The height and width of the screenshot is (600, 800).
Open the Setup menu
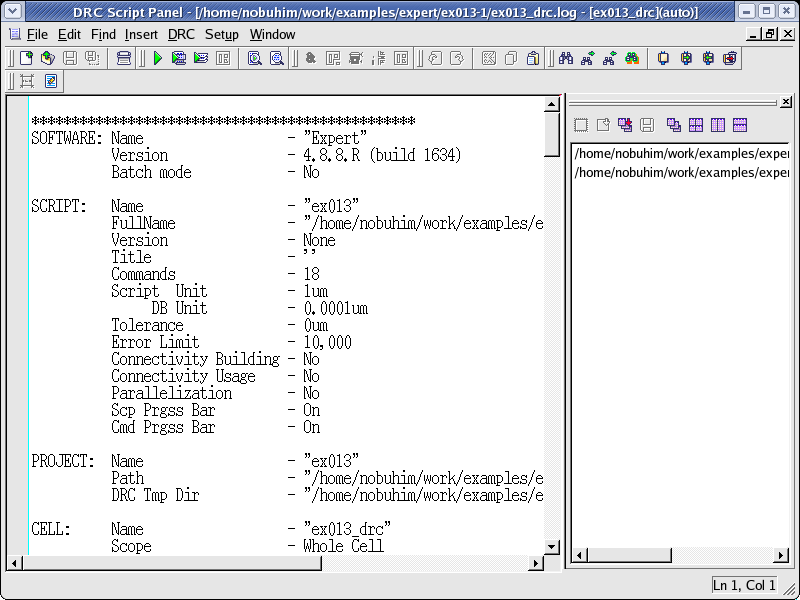tap(221, 35)
